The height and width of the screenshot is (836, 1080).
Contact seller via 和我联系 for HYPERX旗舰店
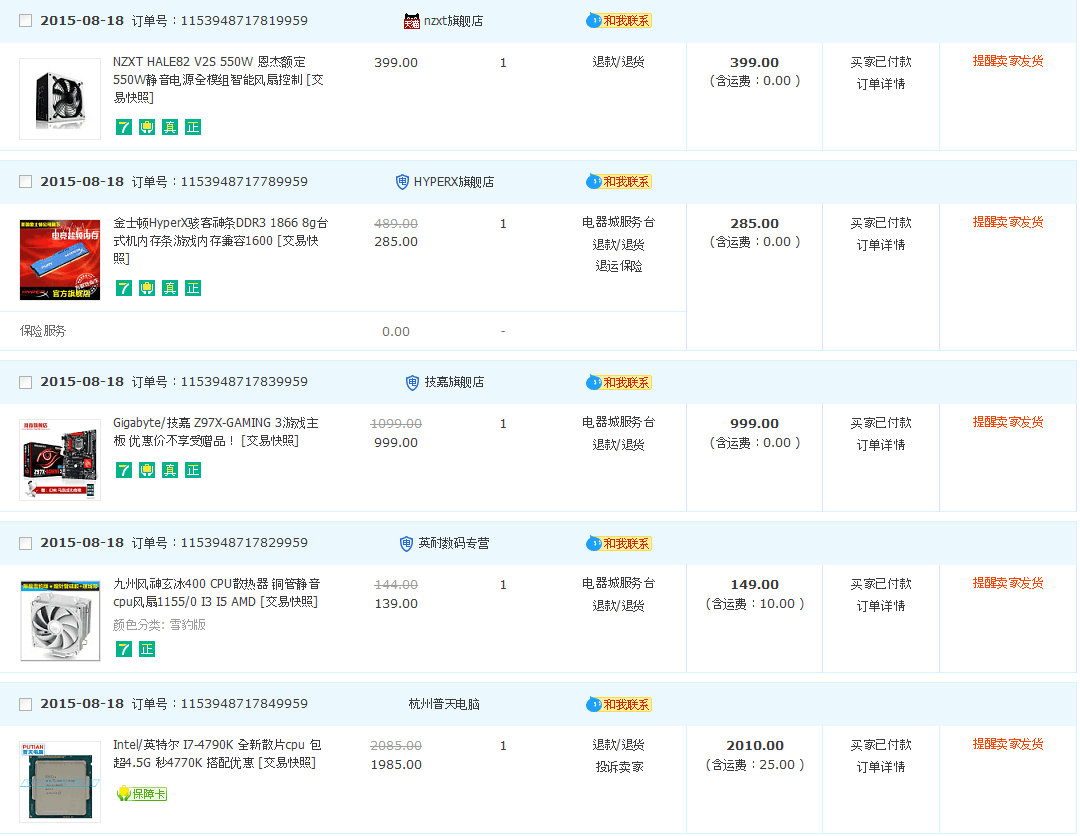point(619,182)
